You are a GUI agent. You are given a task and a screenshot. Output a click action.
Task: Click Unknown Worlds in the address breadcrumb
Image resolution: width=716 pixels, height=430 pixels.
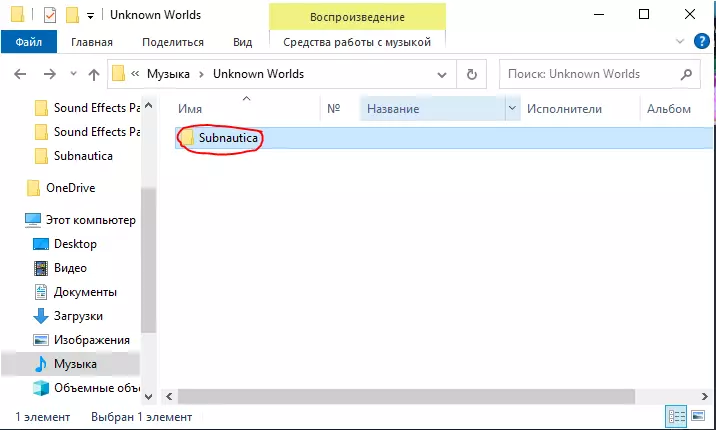(258, 74)
